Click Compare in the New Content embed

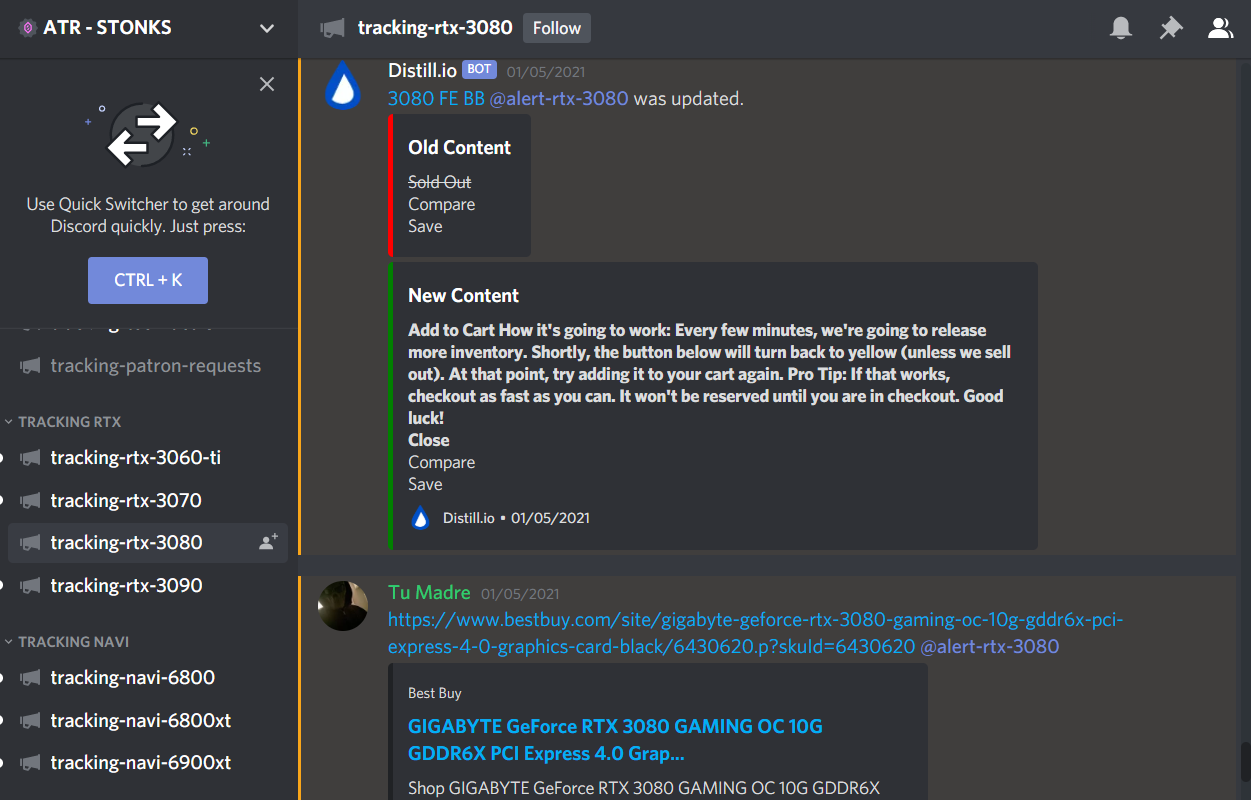click(441, 462)
